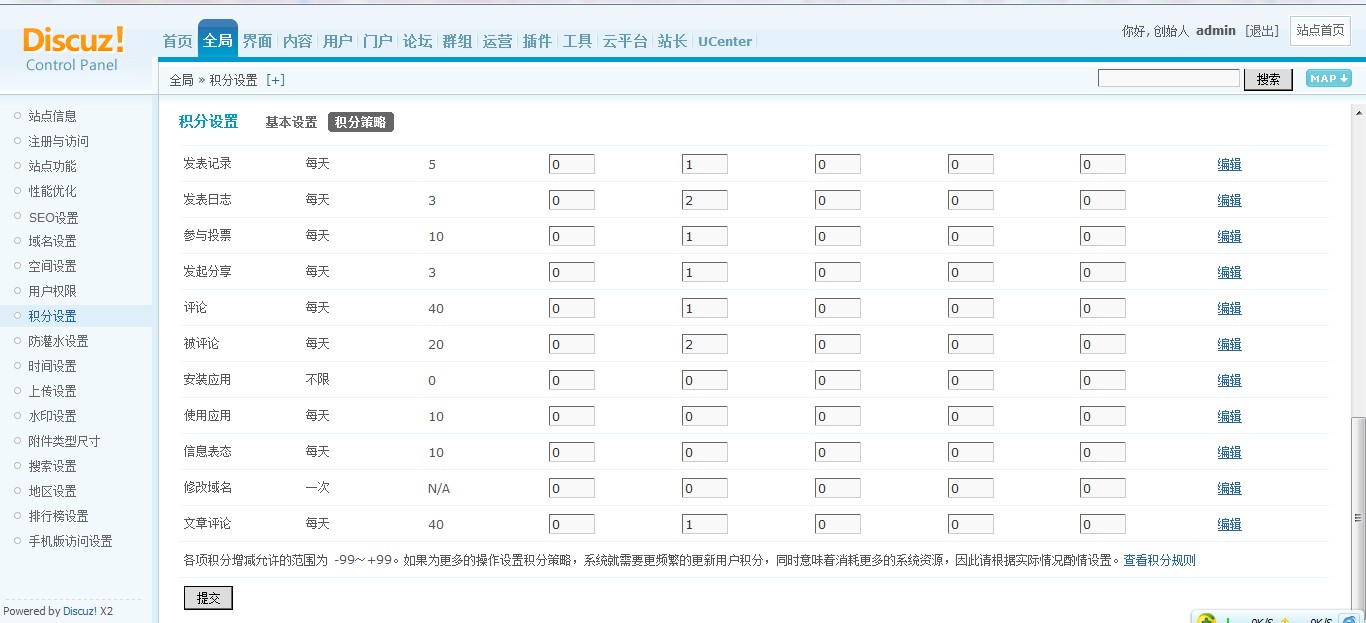Open the 界面 top menu

coord(258,41)
